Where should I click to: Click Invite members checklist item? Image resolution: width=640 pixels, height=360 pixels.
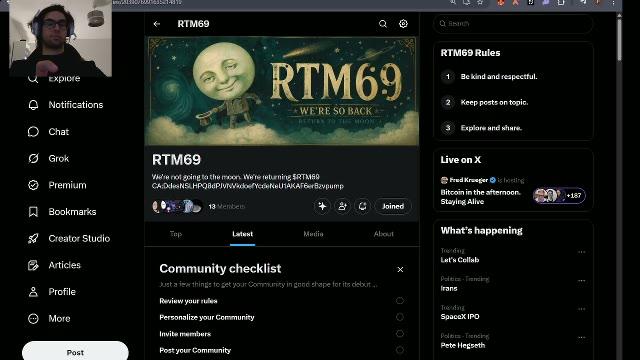(x=185, y=334)
